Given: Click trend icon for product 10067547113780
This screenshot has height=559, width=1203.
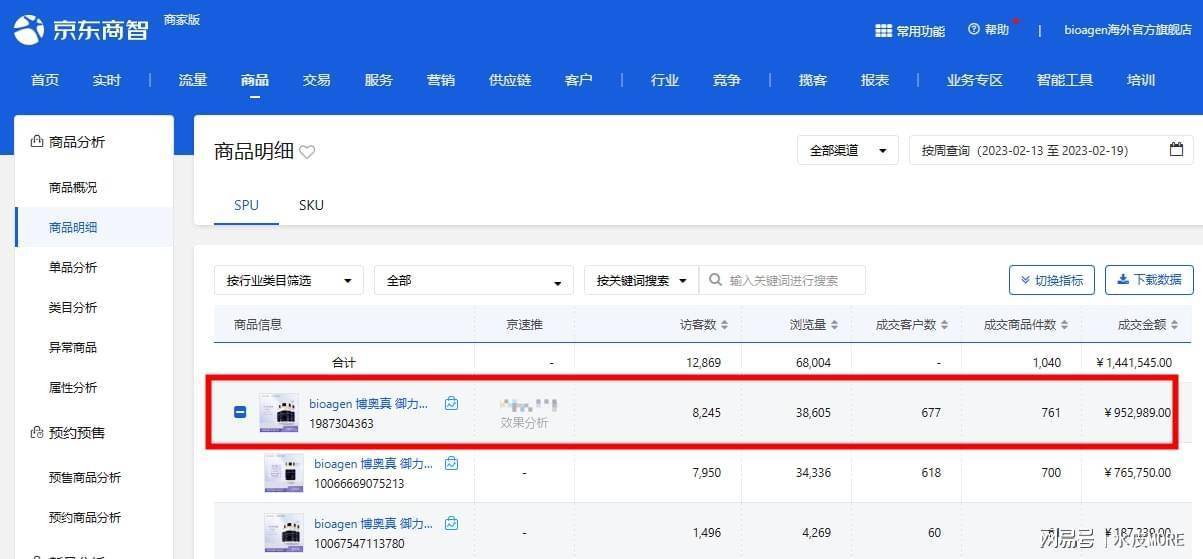Looking at the screenshot, I should [x=452, y=523].
